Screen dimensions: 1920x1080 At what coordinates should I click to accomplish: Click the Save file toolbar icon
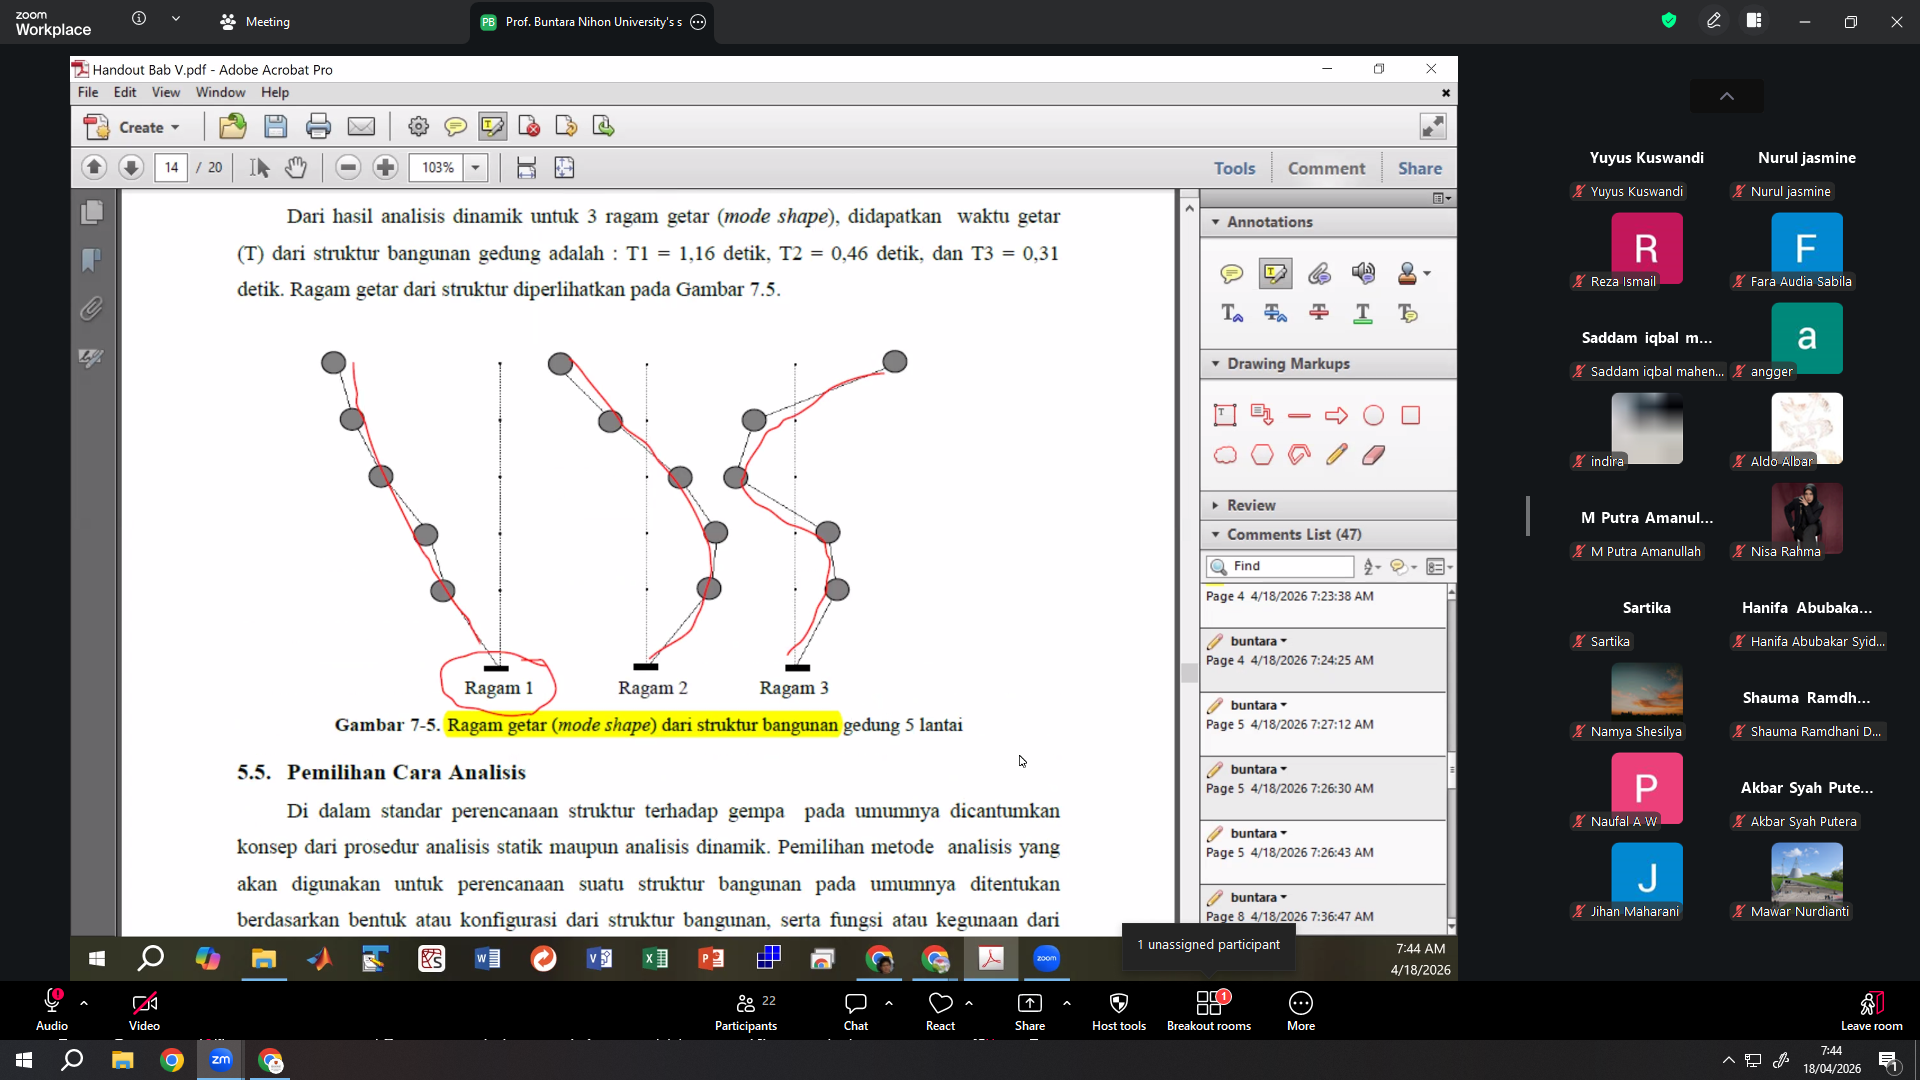[x=275, y=127]
